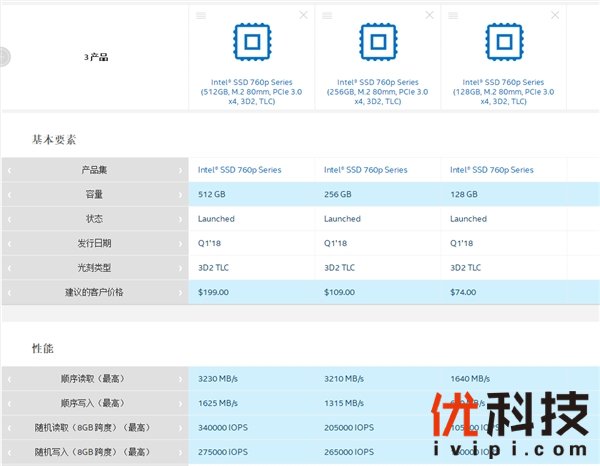Image resolution: width=600 pixels, height=466 pixels.
Task: Click right arrow on 建议的客户价格 row
Action: pos(181,293)
